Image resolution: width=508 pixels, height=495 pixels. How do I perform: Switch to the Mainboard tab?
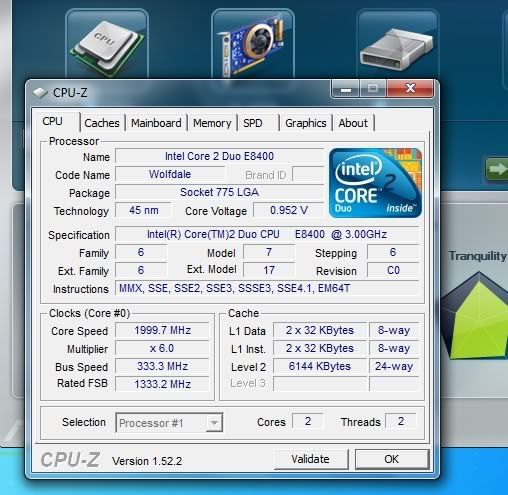156,123
